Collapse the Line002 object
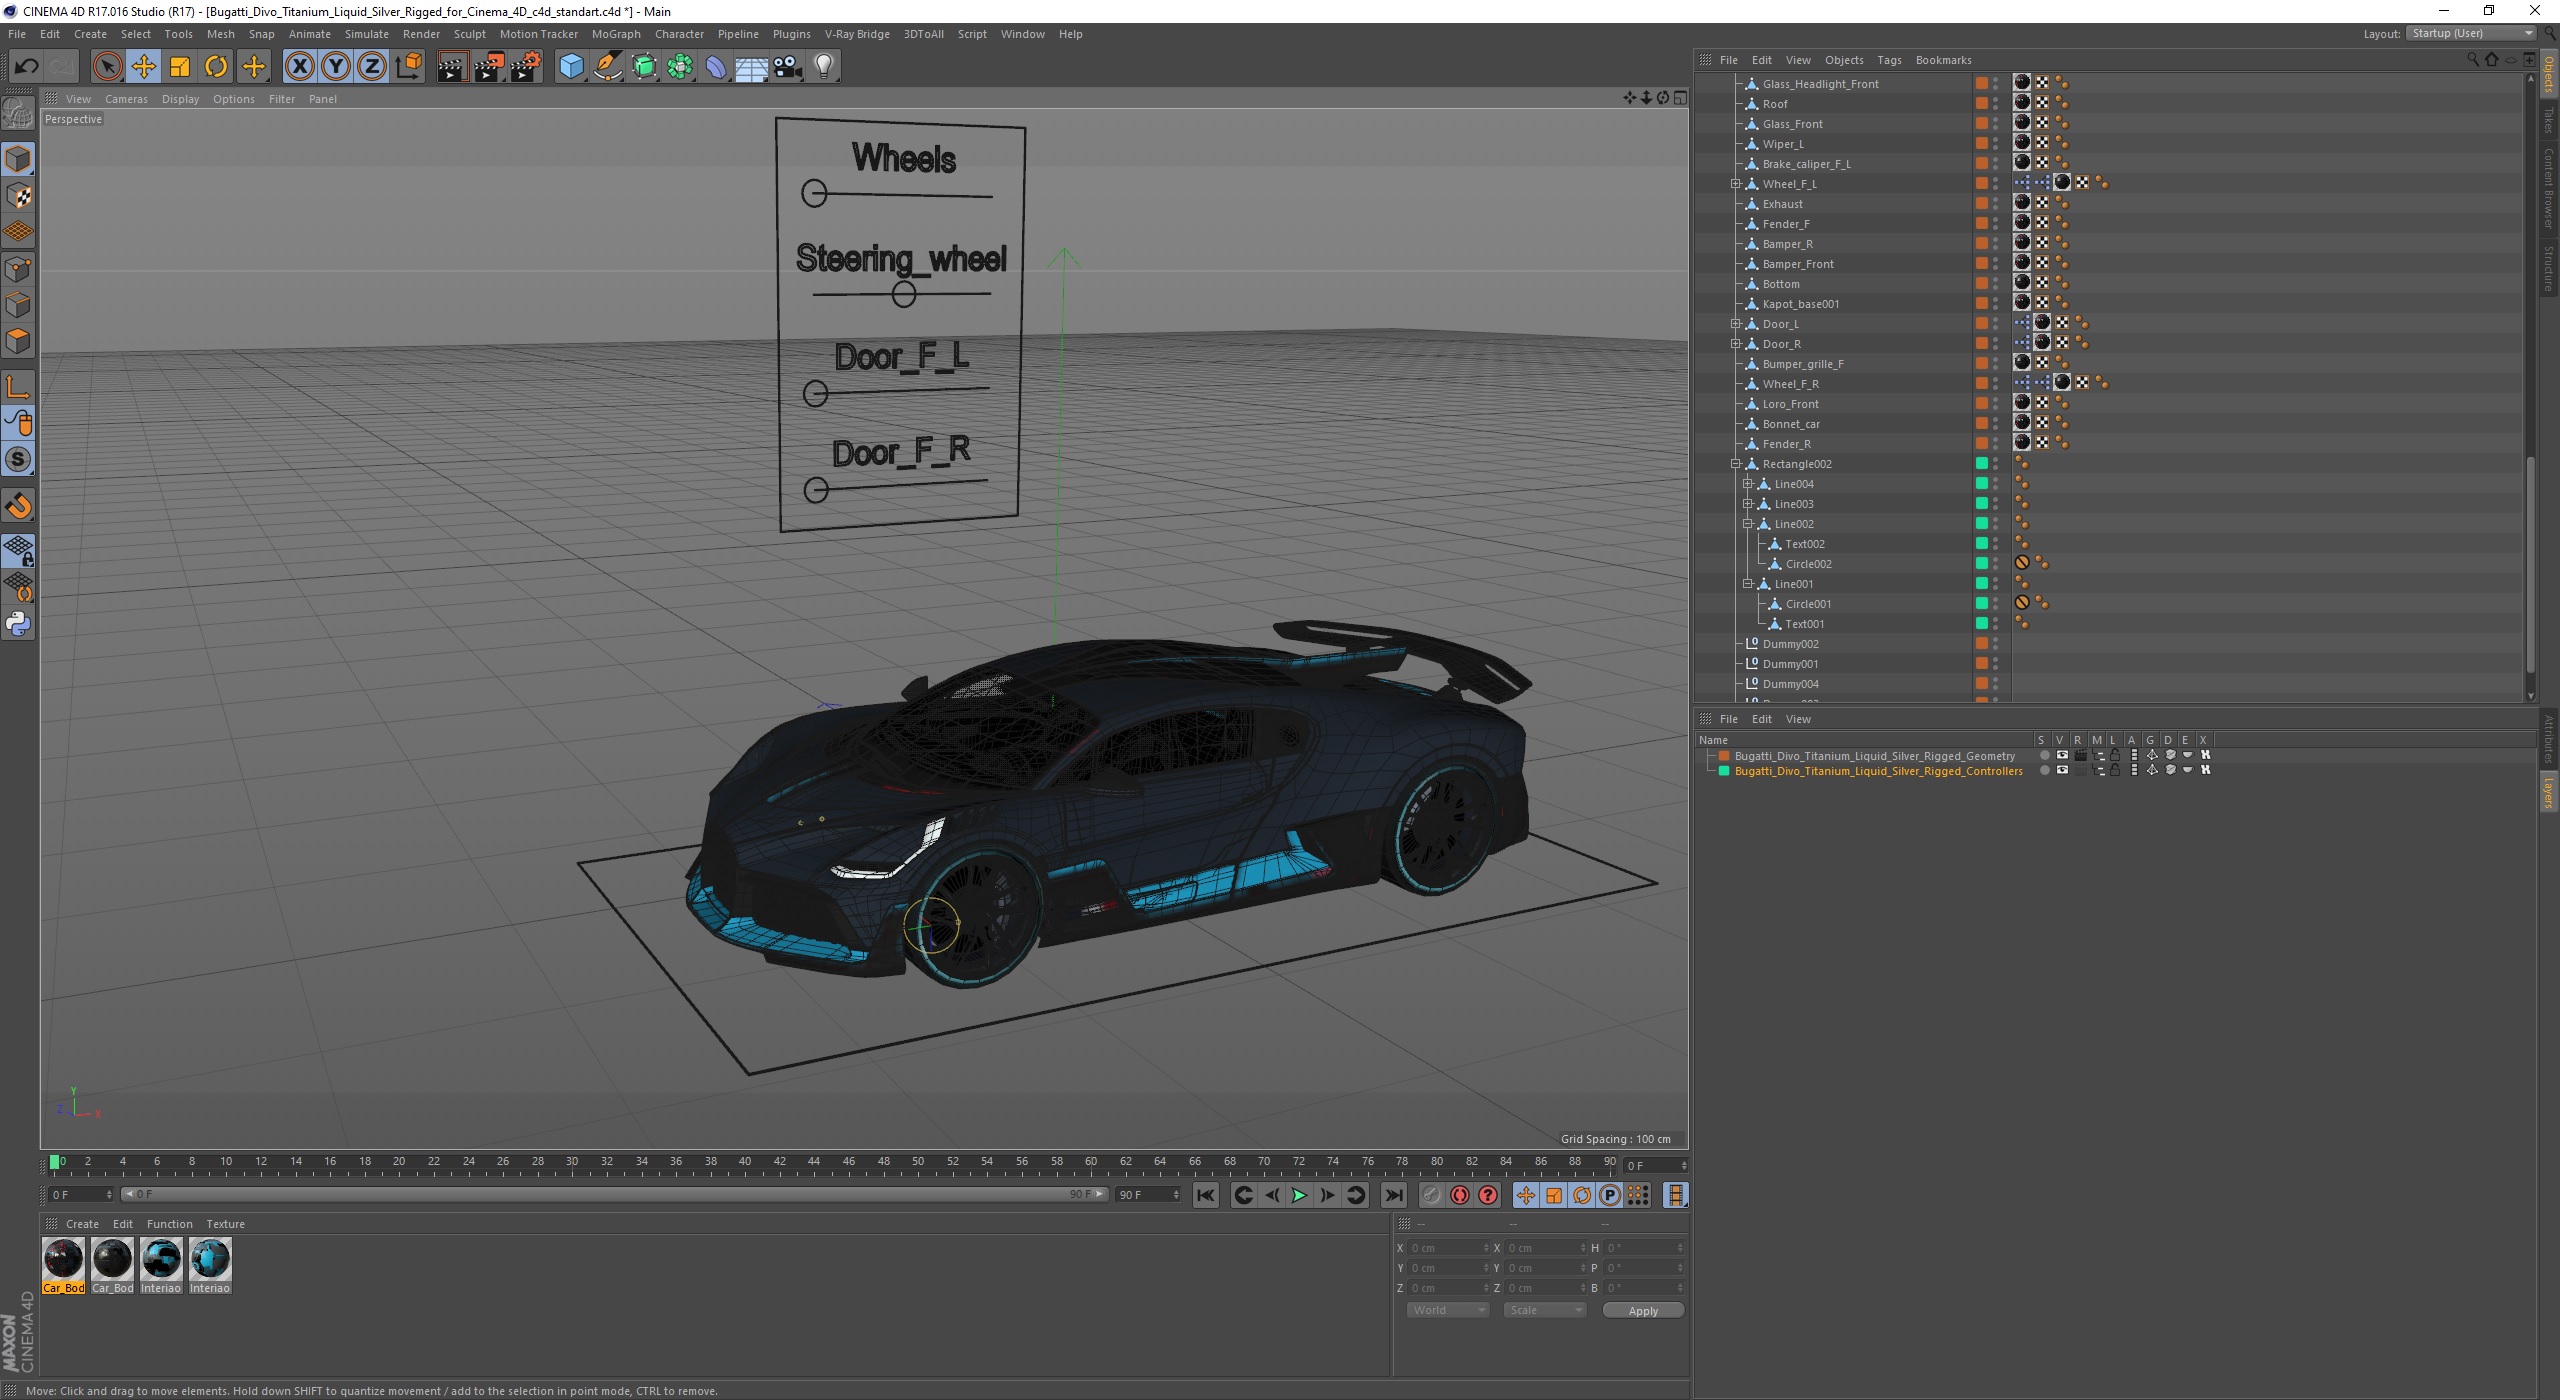This screenshot has height=1400, width=2560. (1748, 524)
